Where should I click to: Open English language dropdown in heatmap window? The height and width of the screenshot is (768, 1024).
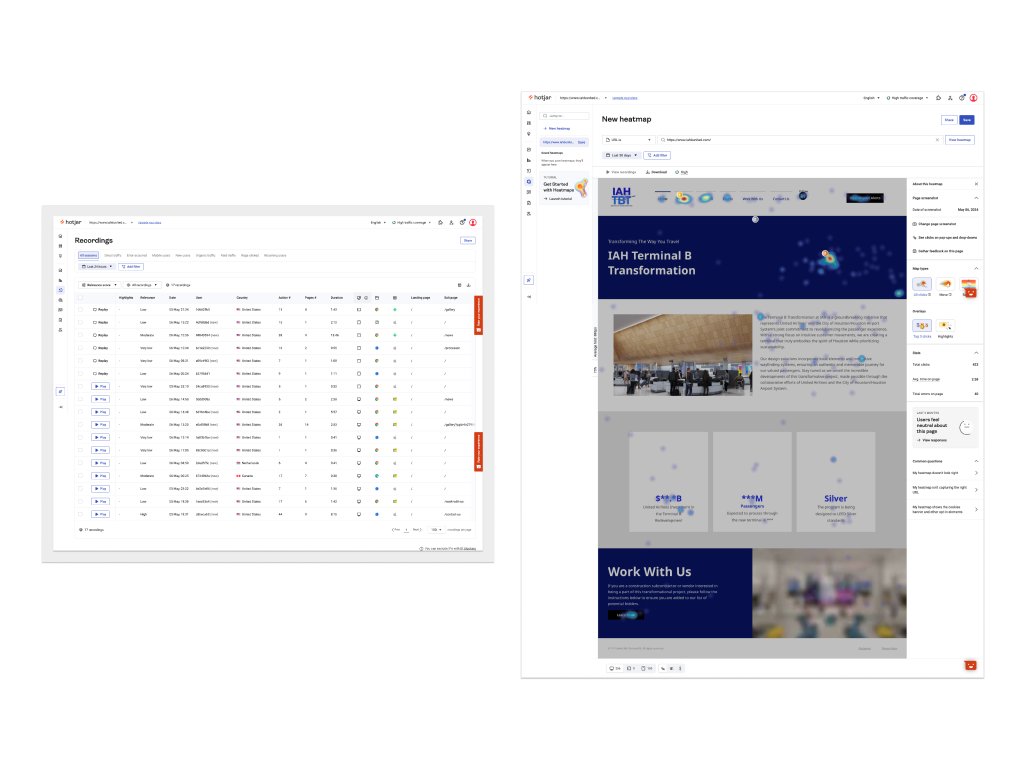[x=871, y=98]
